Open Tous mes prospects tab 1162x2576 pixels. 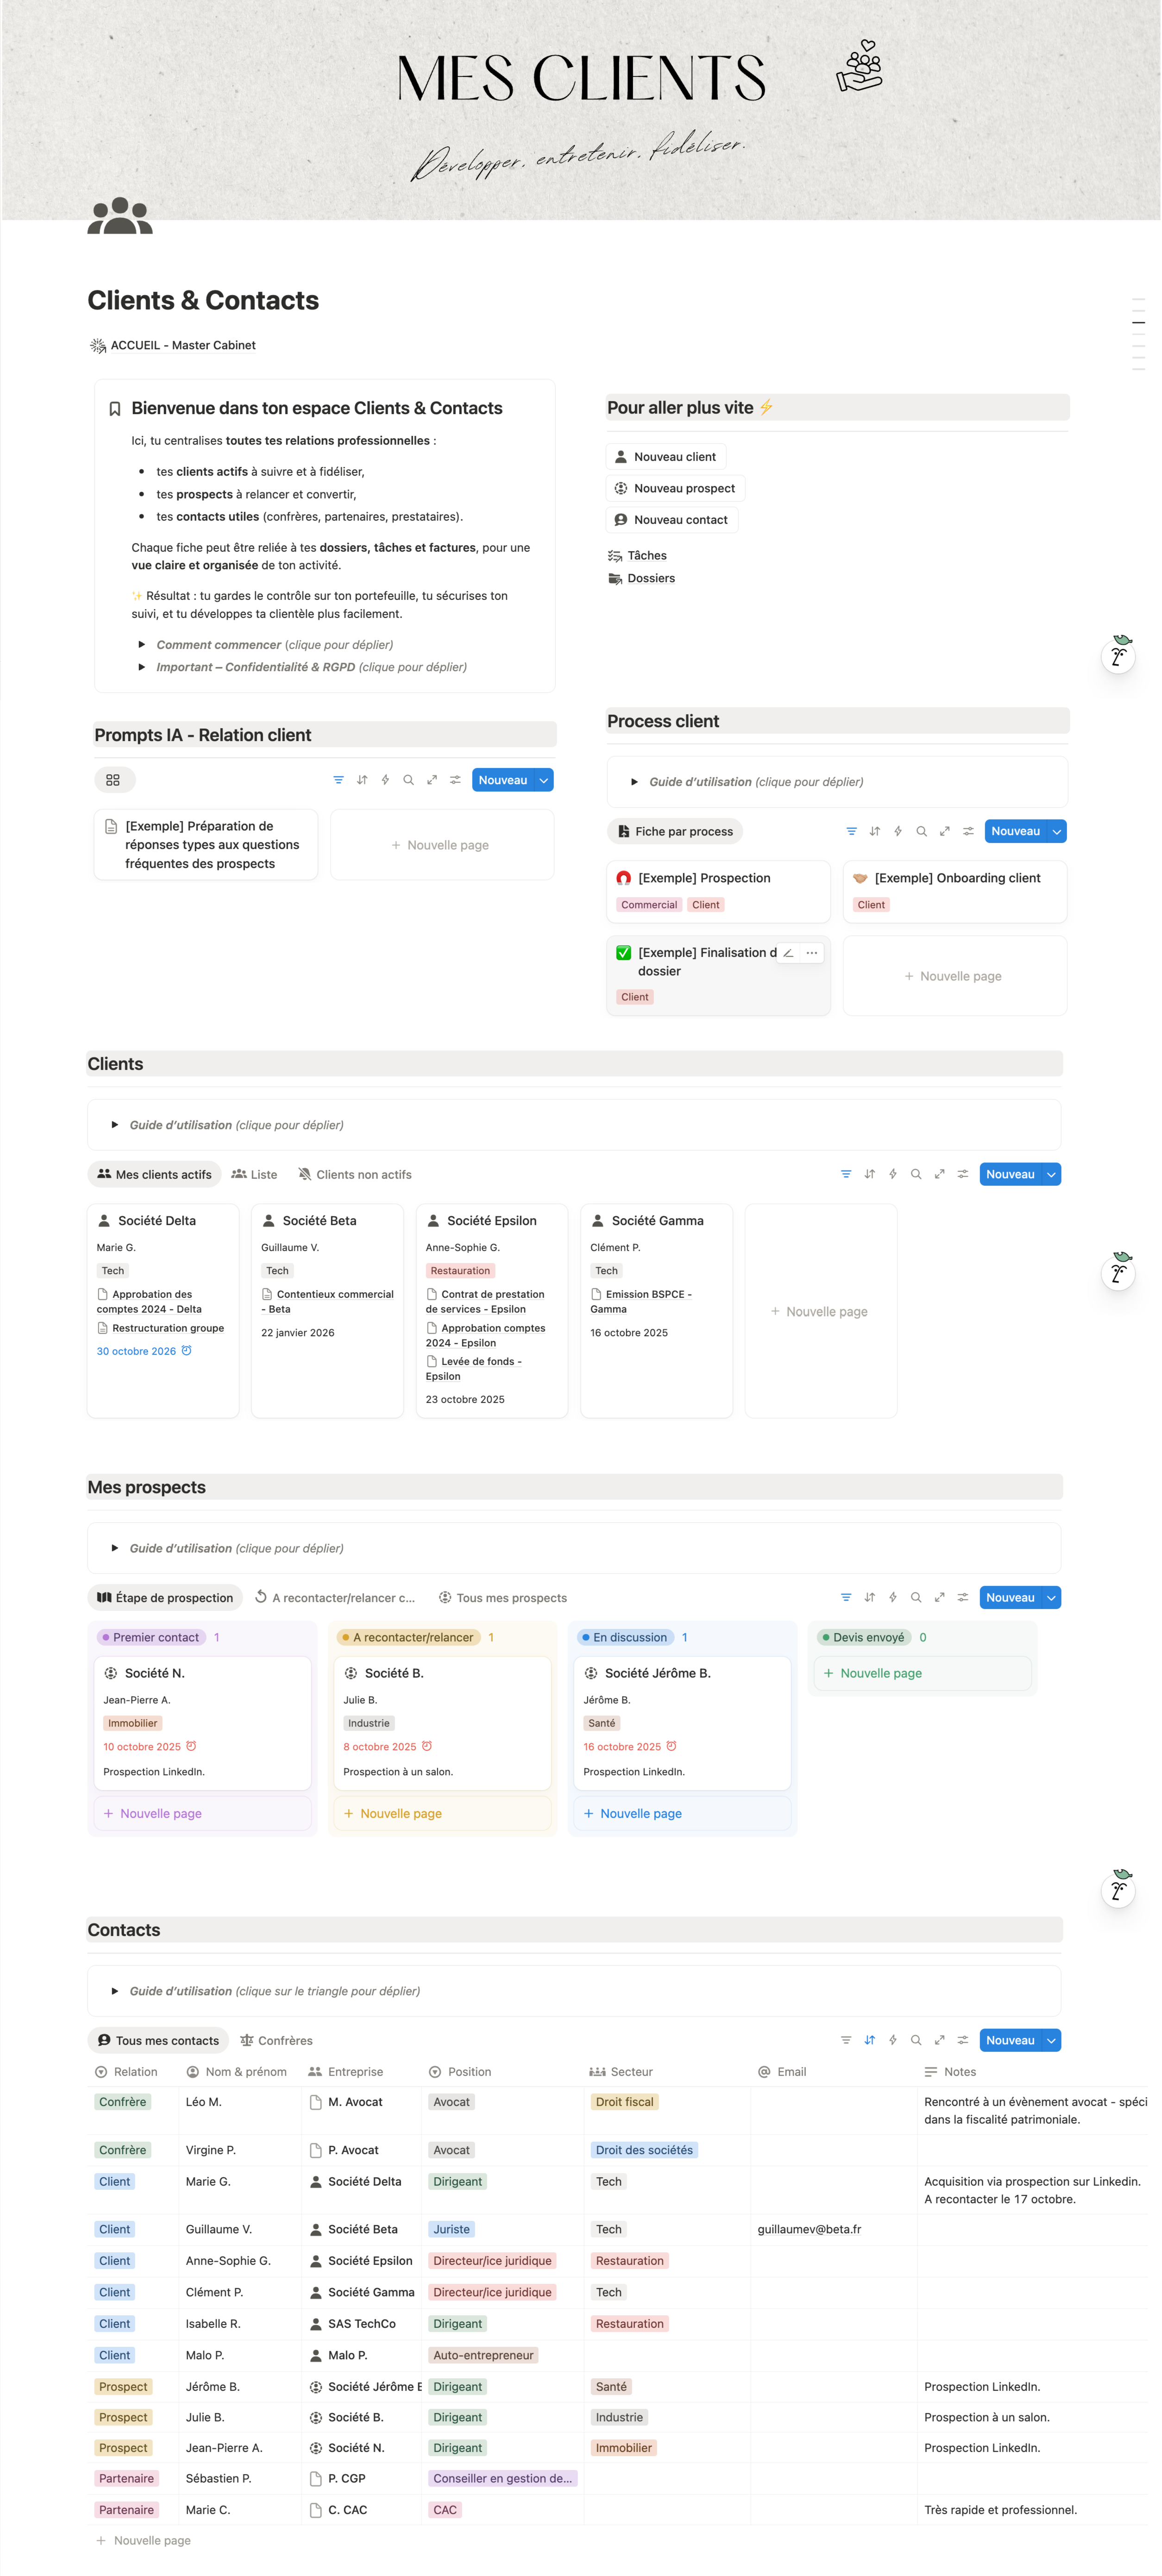coord(502,1597)
